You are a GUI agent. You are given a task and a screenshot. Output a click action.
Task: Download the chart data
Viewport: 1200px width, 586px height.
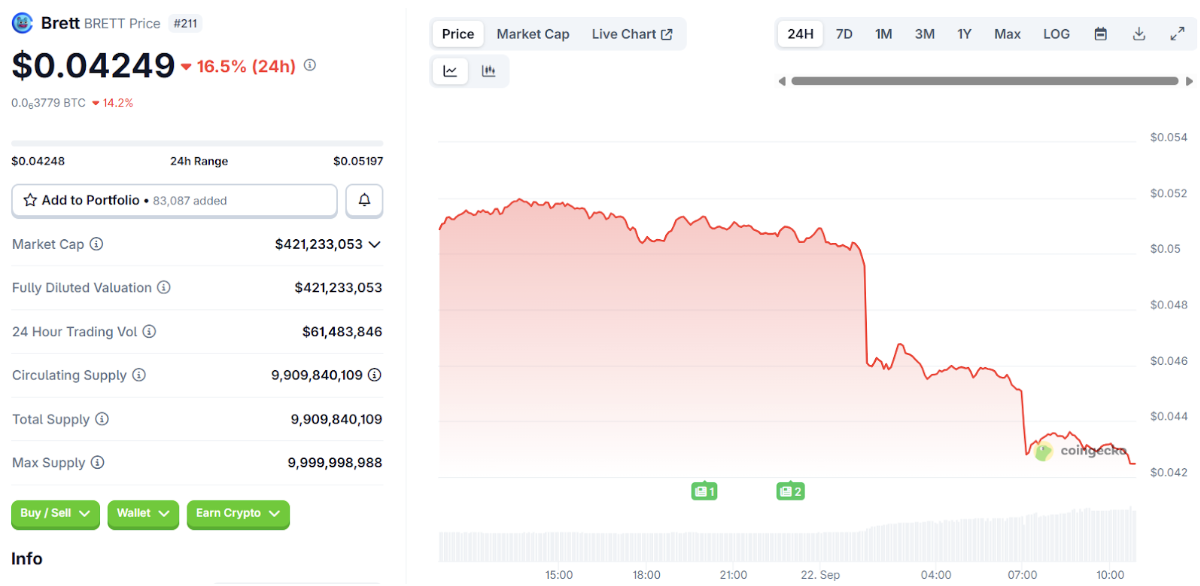tap(1139, 34)
